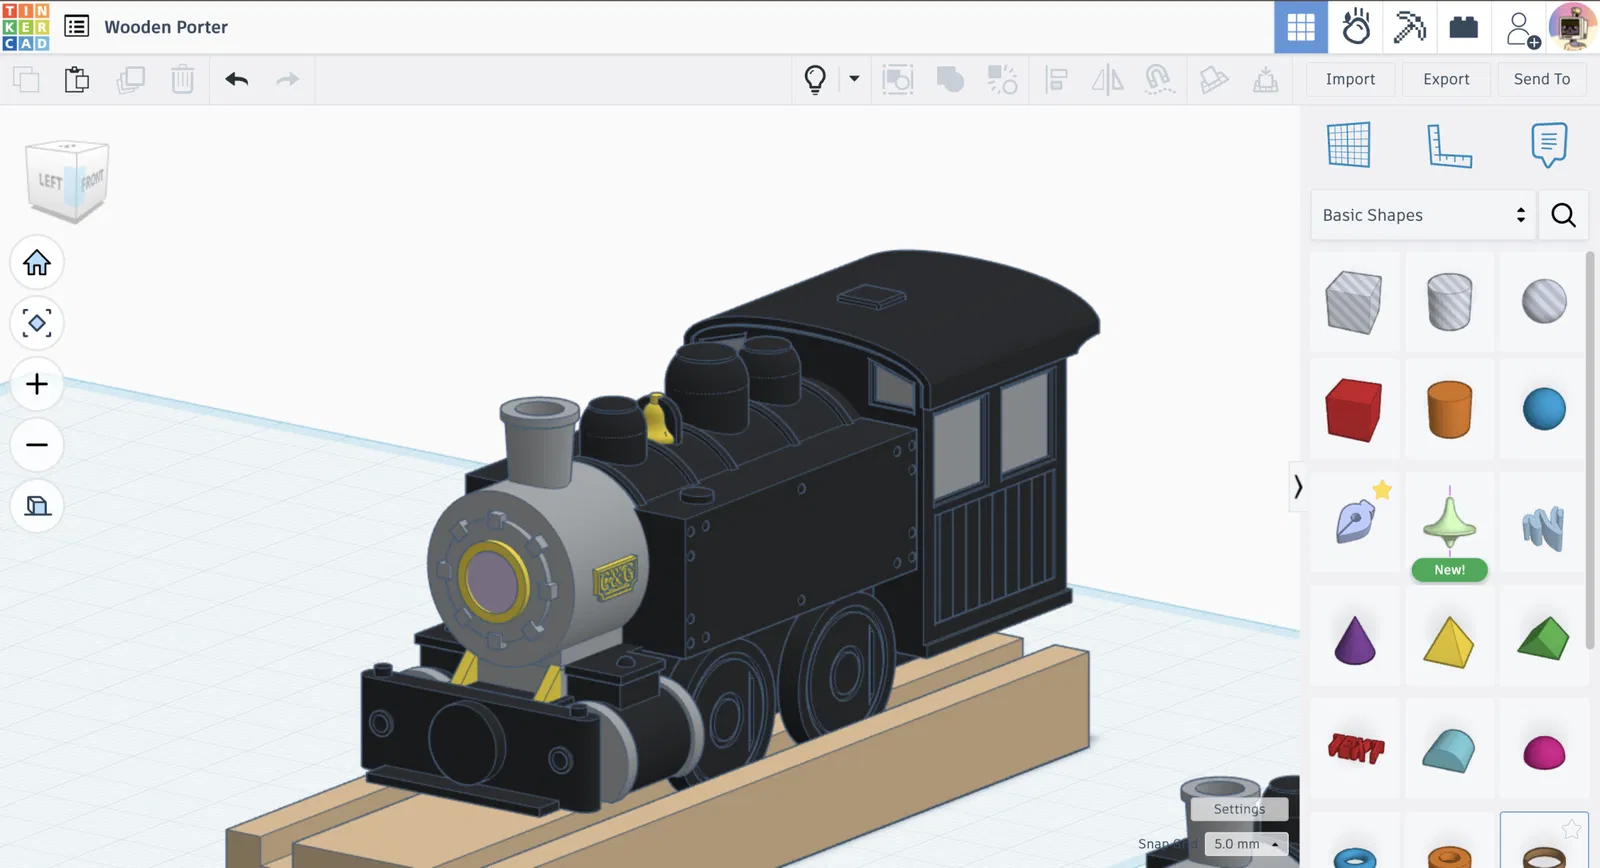Select the yellow Pyramid shape
Screen dimensions: 1600x868
coord(1449,640)
